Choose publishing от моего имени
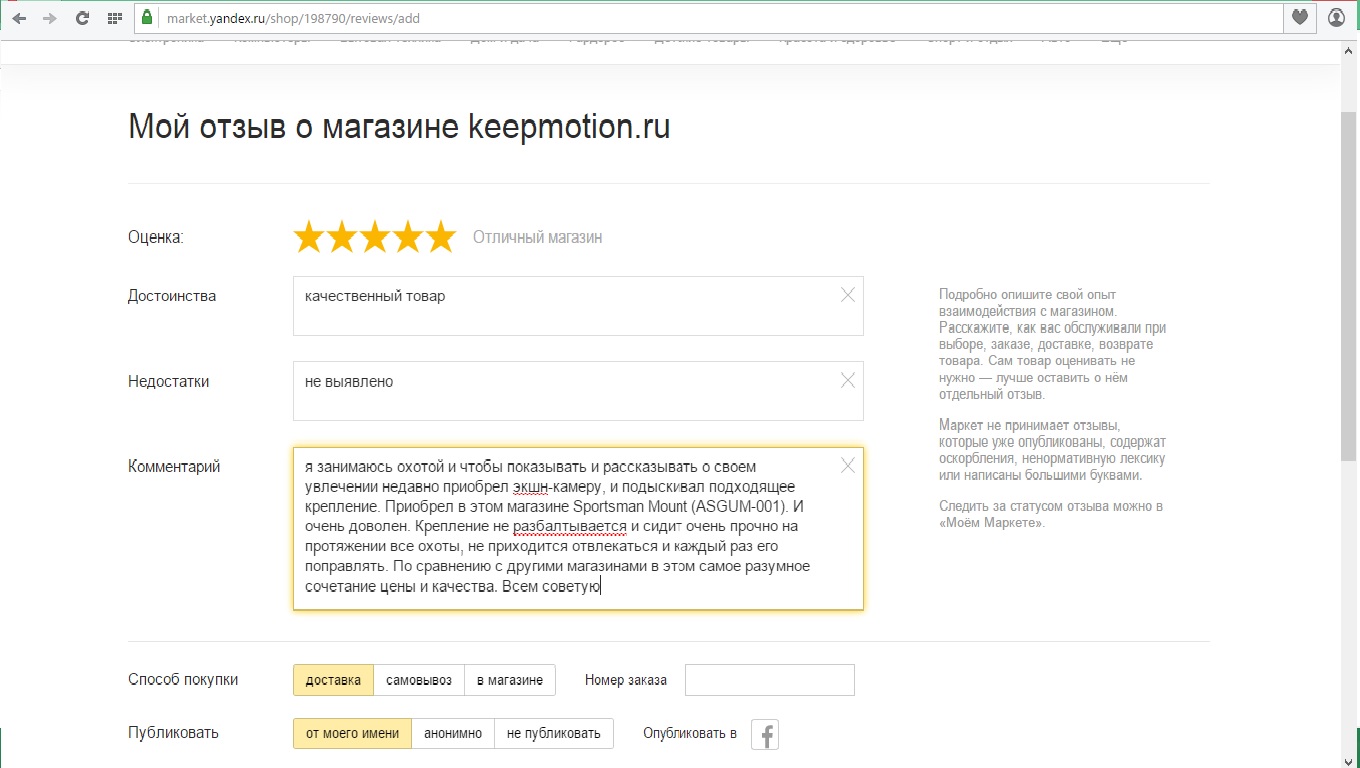 point(352,733)
